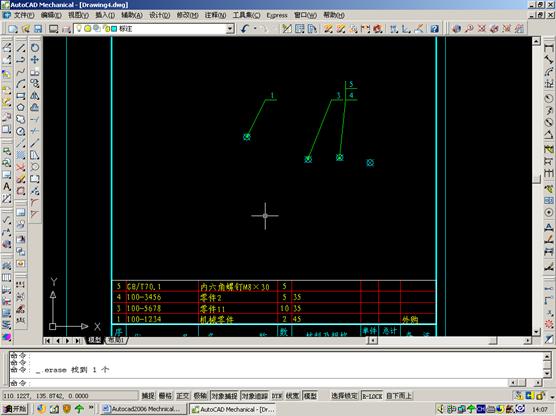This screenshot has height=416, width=556.
Task: Open the Help question mark icon
Action: point(434,29)
